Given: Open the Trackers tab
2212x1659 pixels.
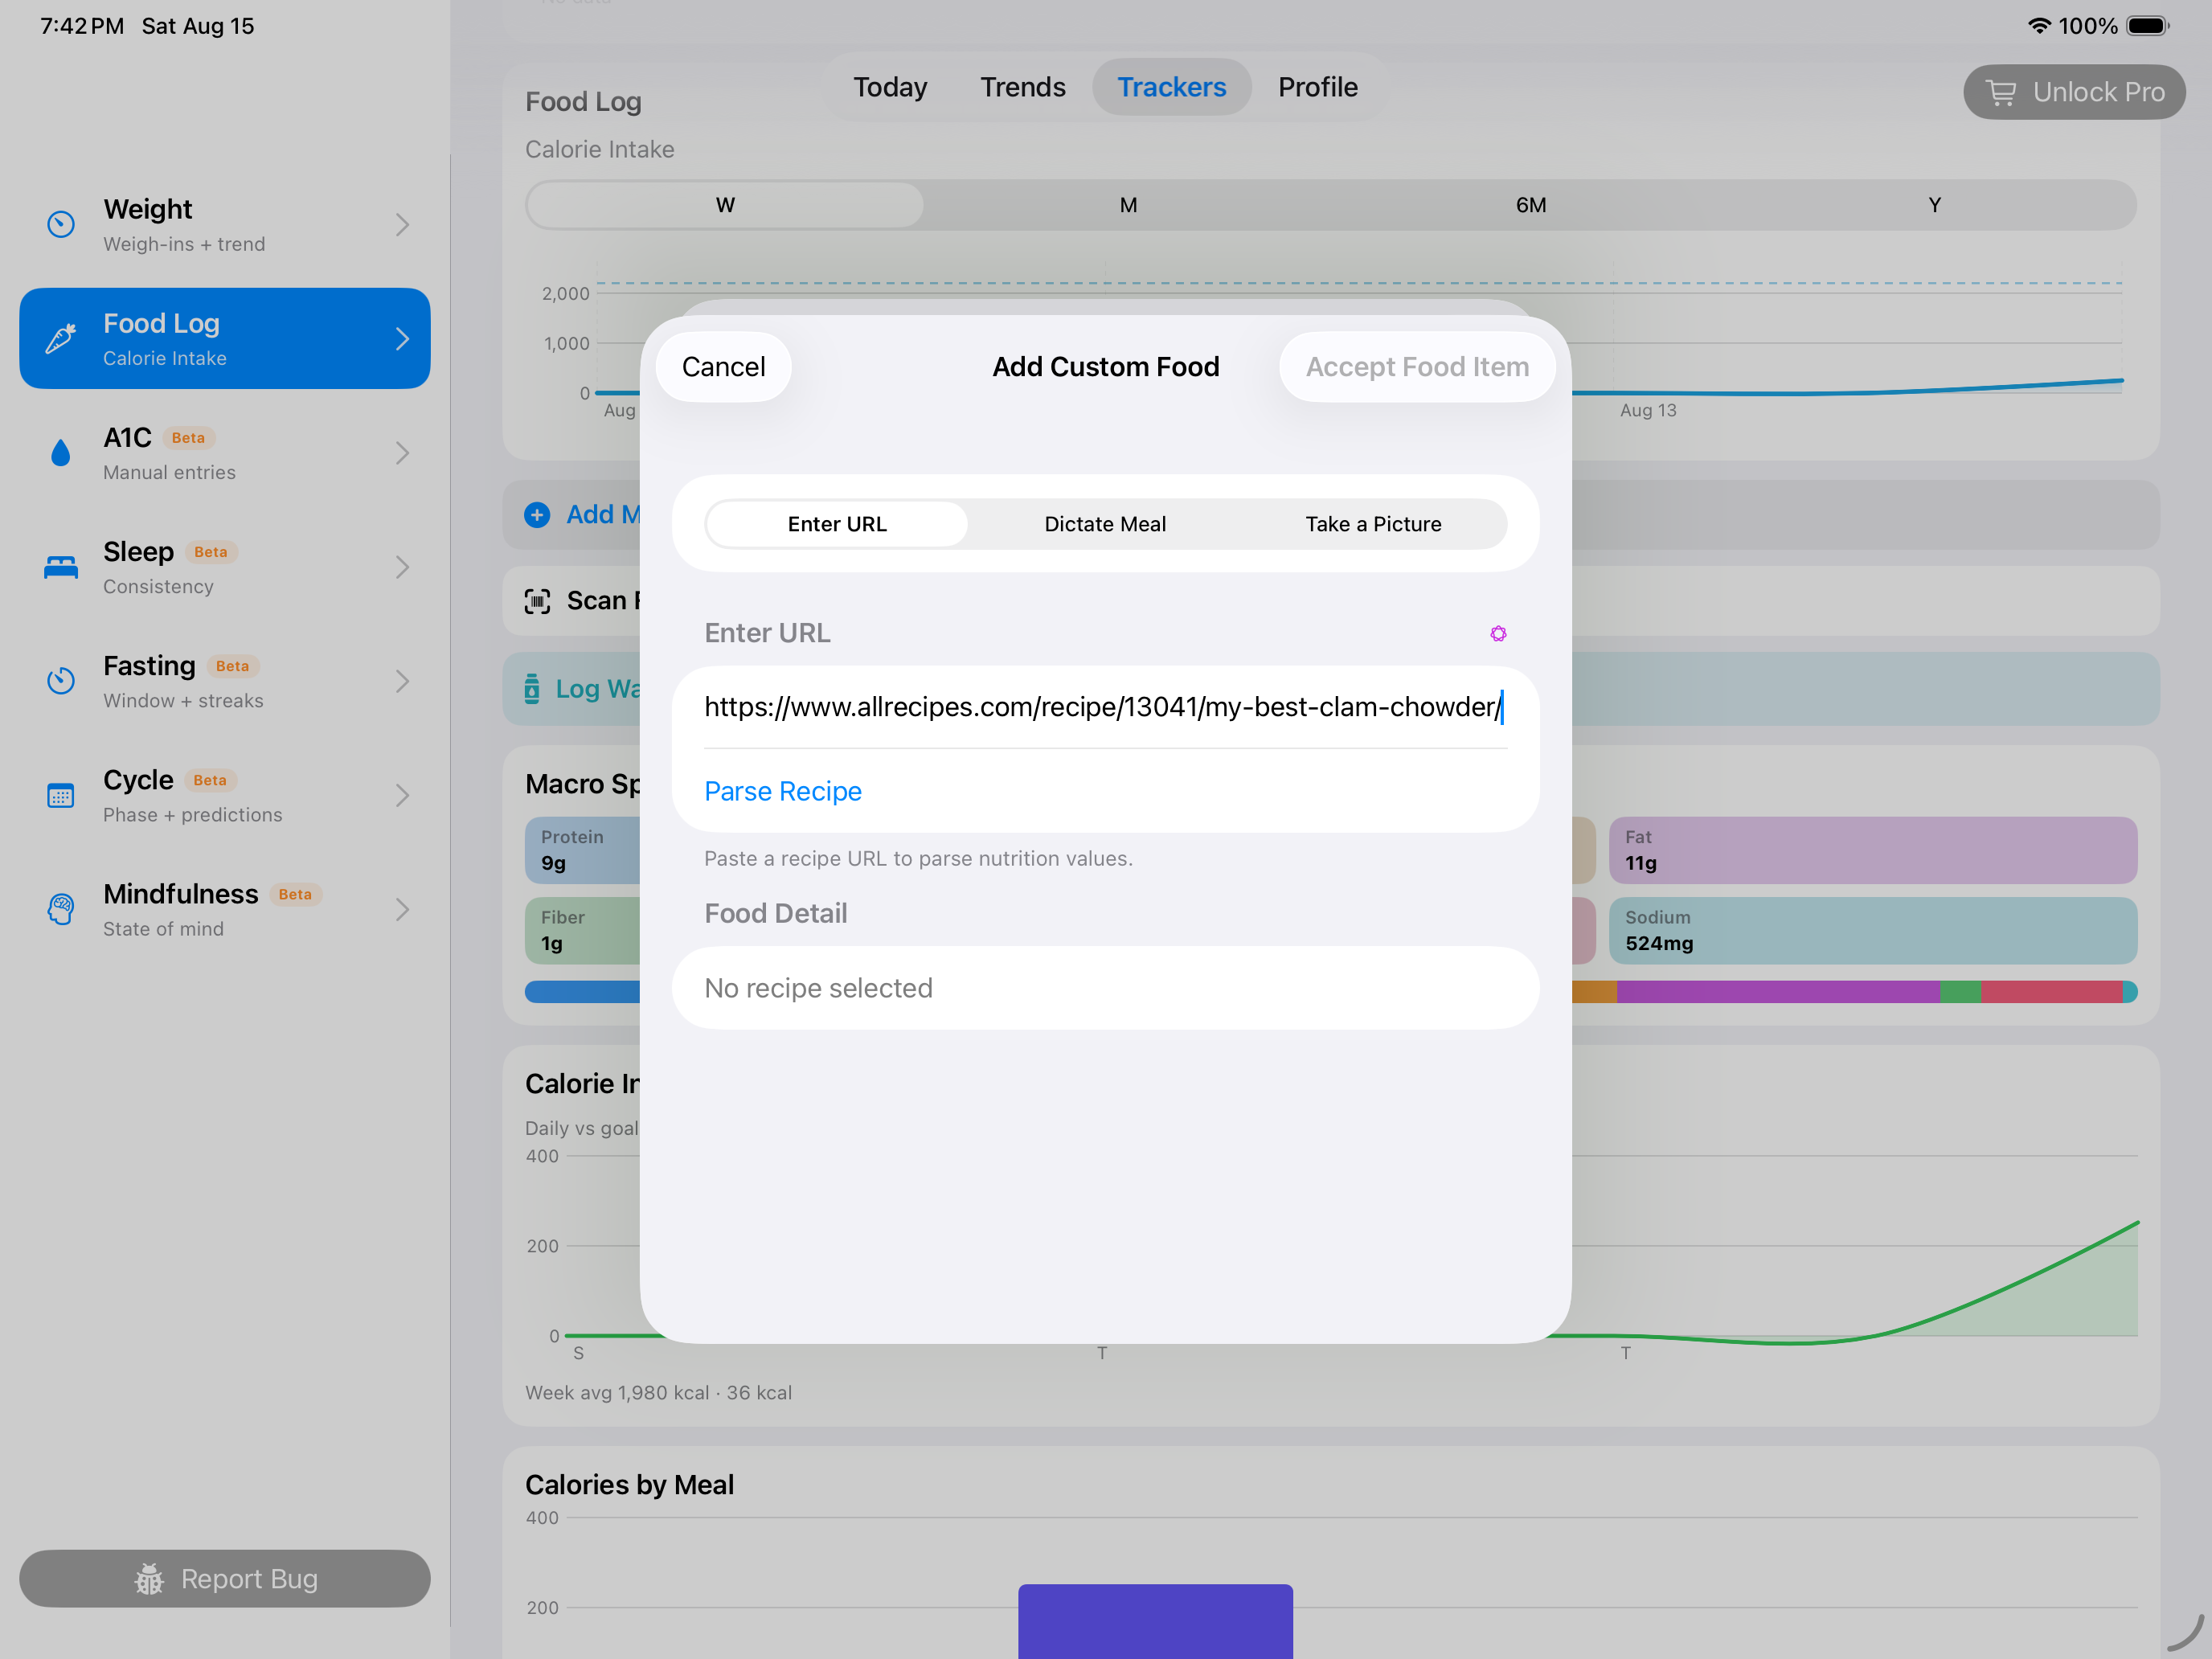Looking at the screenshot, I should coord(1171,88).
